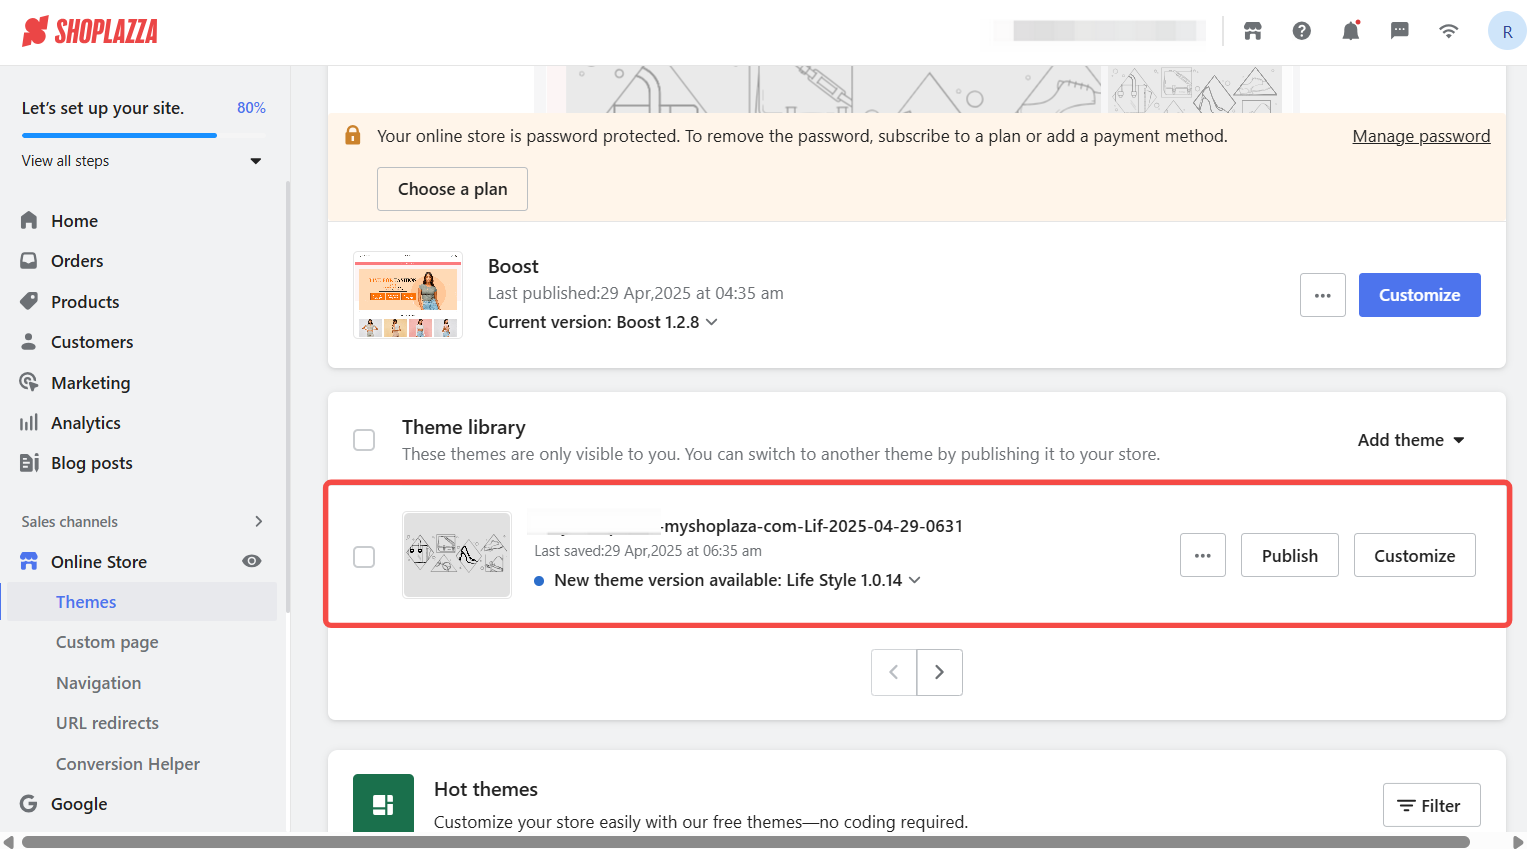Click the Wi-Fi signal icon in the header
This screenshot has width=1527, height=849.
click(1449, 31)
